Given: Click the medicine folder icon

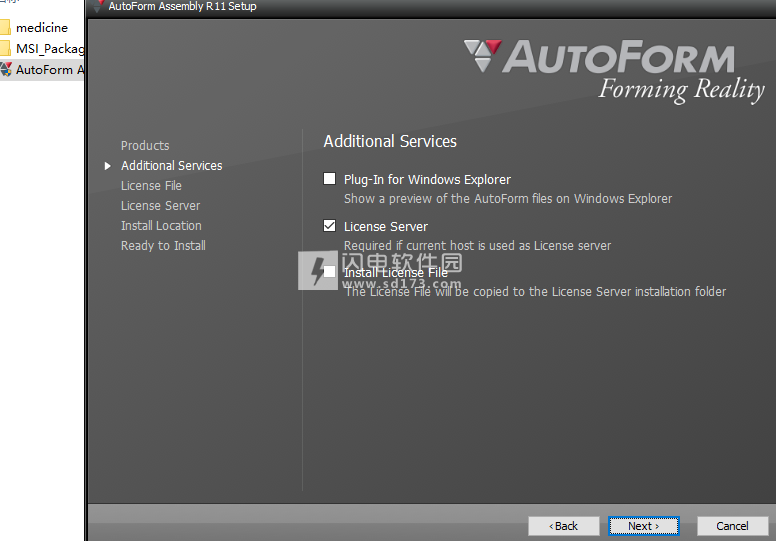Looking at the screenshot, I should click(x=5, y=28).
